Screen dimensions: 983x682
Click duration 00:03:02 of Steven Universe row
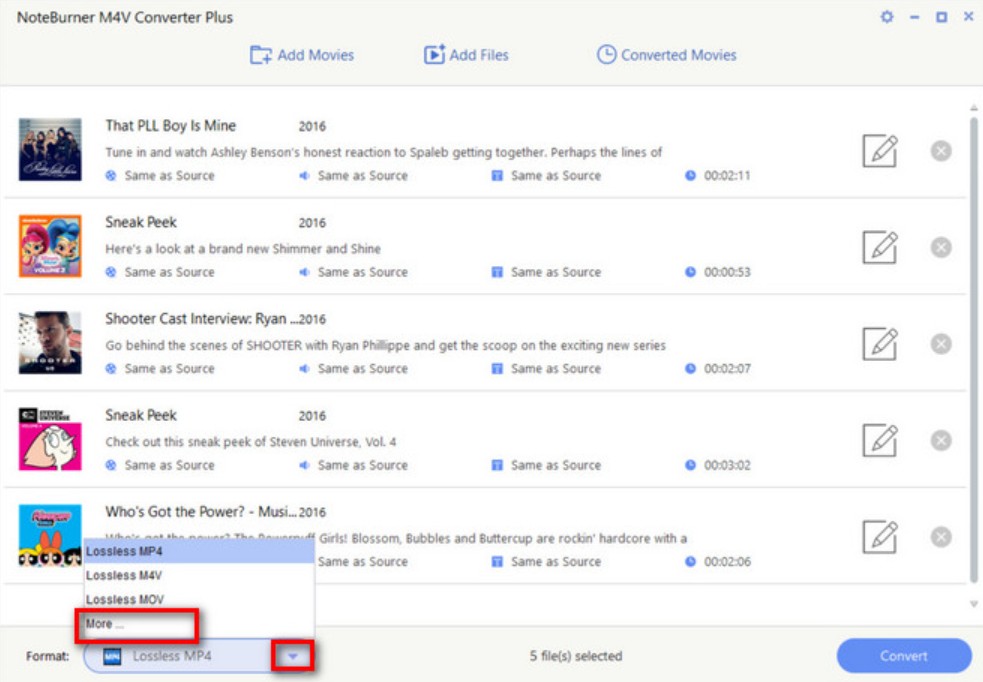coord(727,465)
